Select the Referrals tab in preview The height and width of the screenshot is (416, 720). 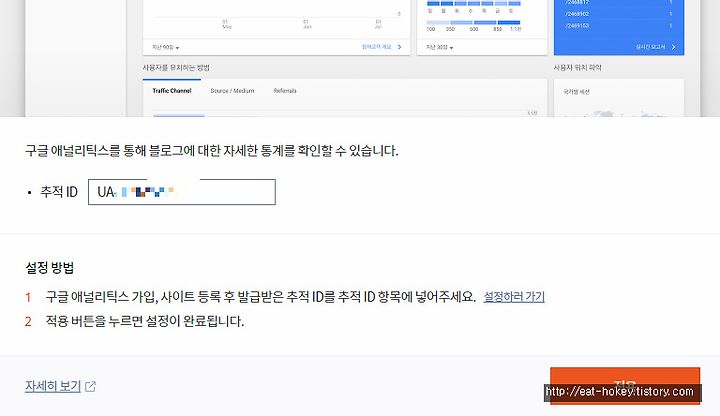coord(285,91)
